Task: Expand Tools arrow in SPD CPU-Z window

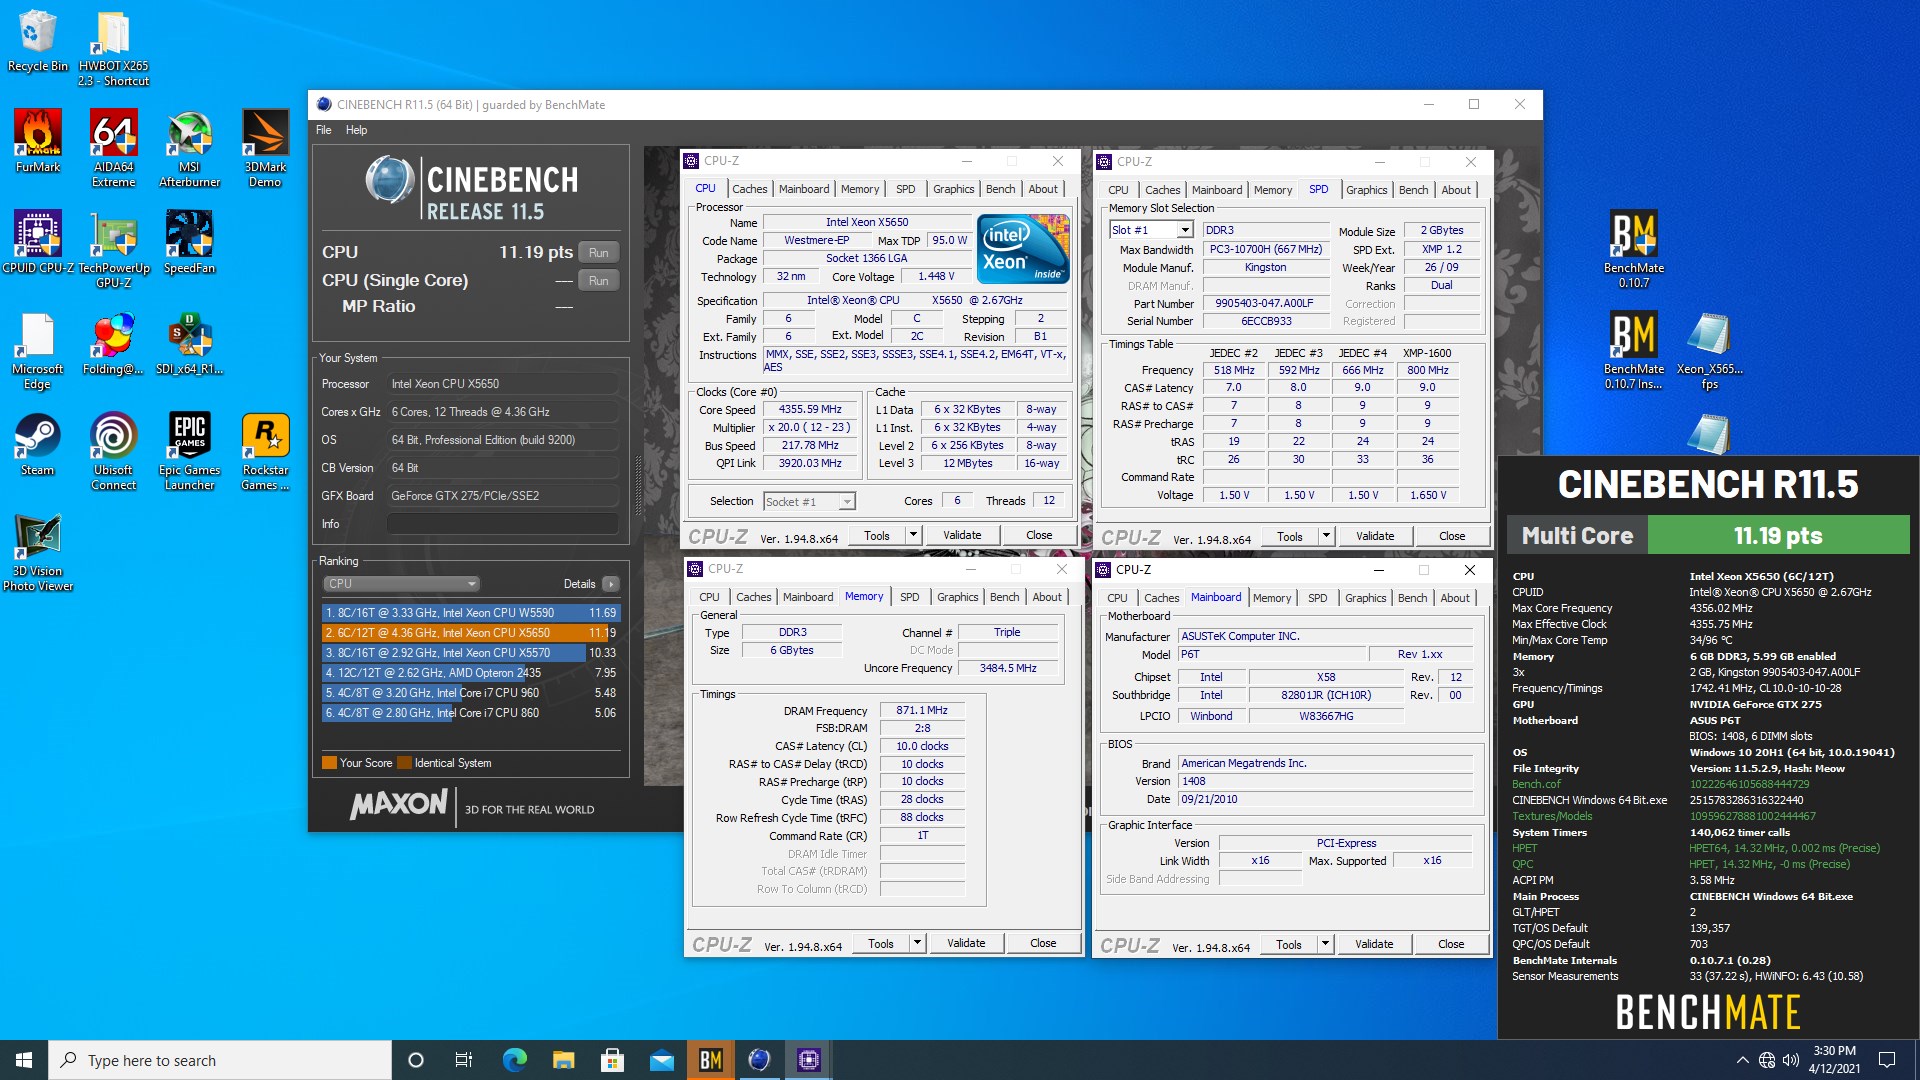Action: tap(1326, 537)
